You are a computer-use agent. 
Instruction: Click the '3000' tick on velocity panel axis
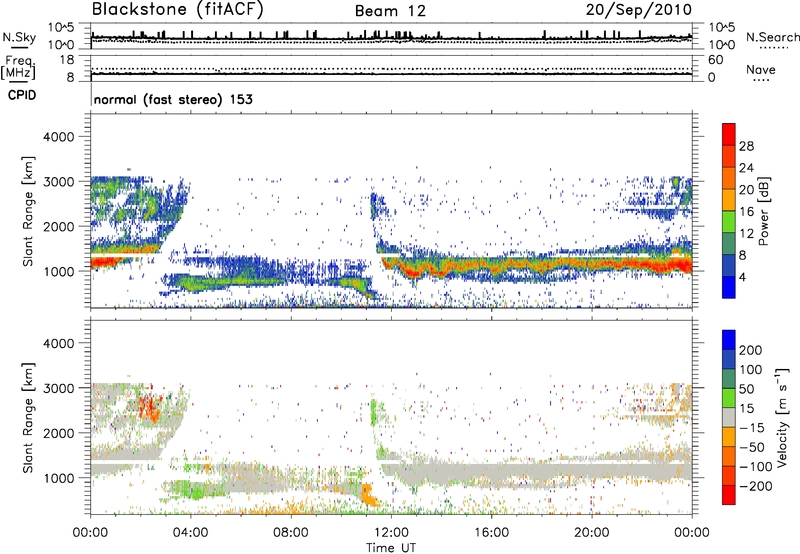click(58, 388)
